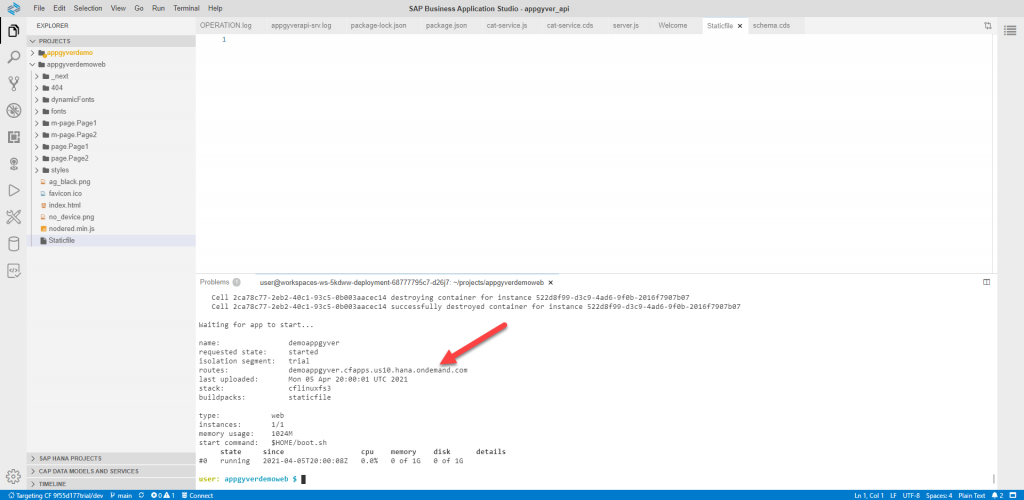Switch to appgyverapi-srv.log tab
1024x500 pixels.
pos(301,25)
